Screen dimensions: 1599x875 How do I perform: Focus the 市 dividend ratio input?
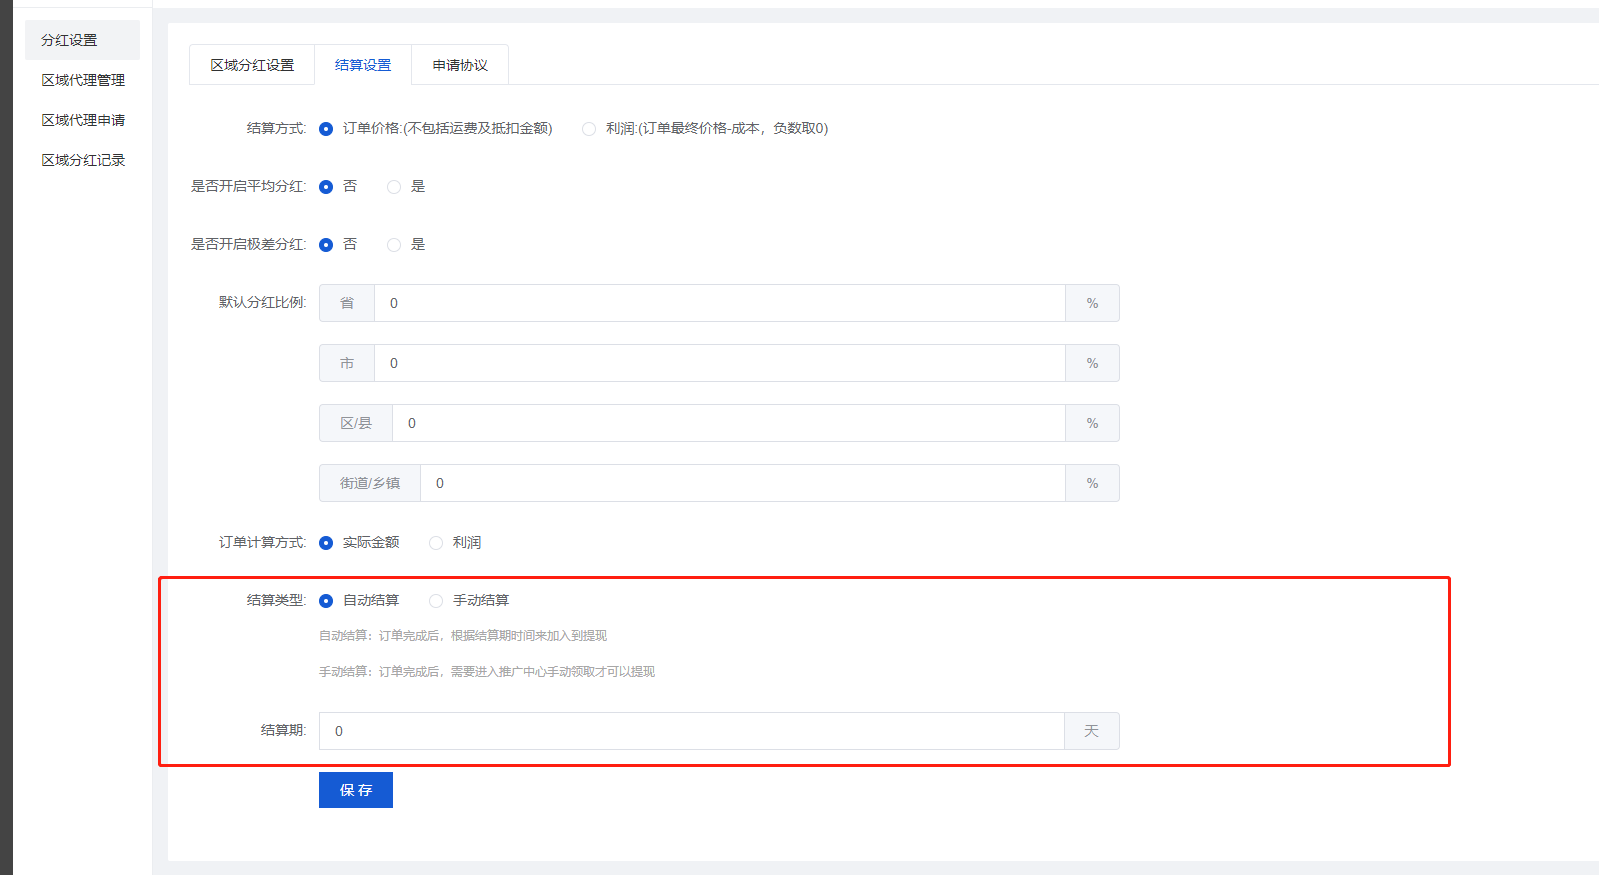tap(719, 363)
